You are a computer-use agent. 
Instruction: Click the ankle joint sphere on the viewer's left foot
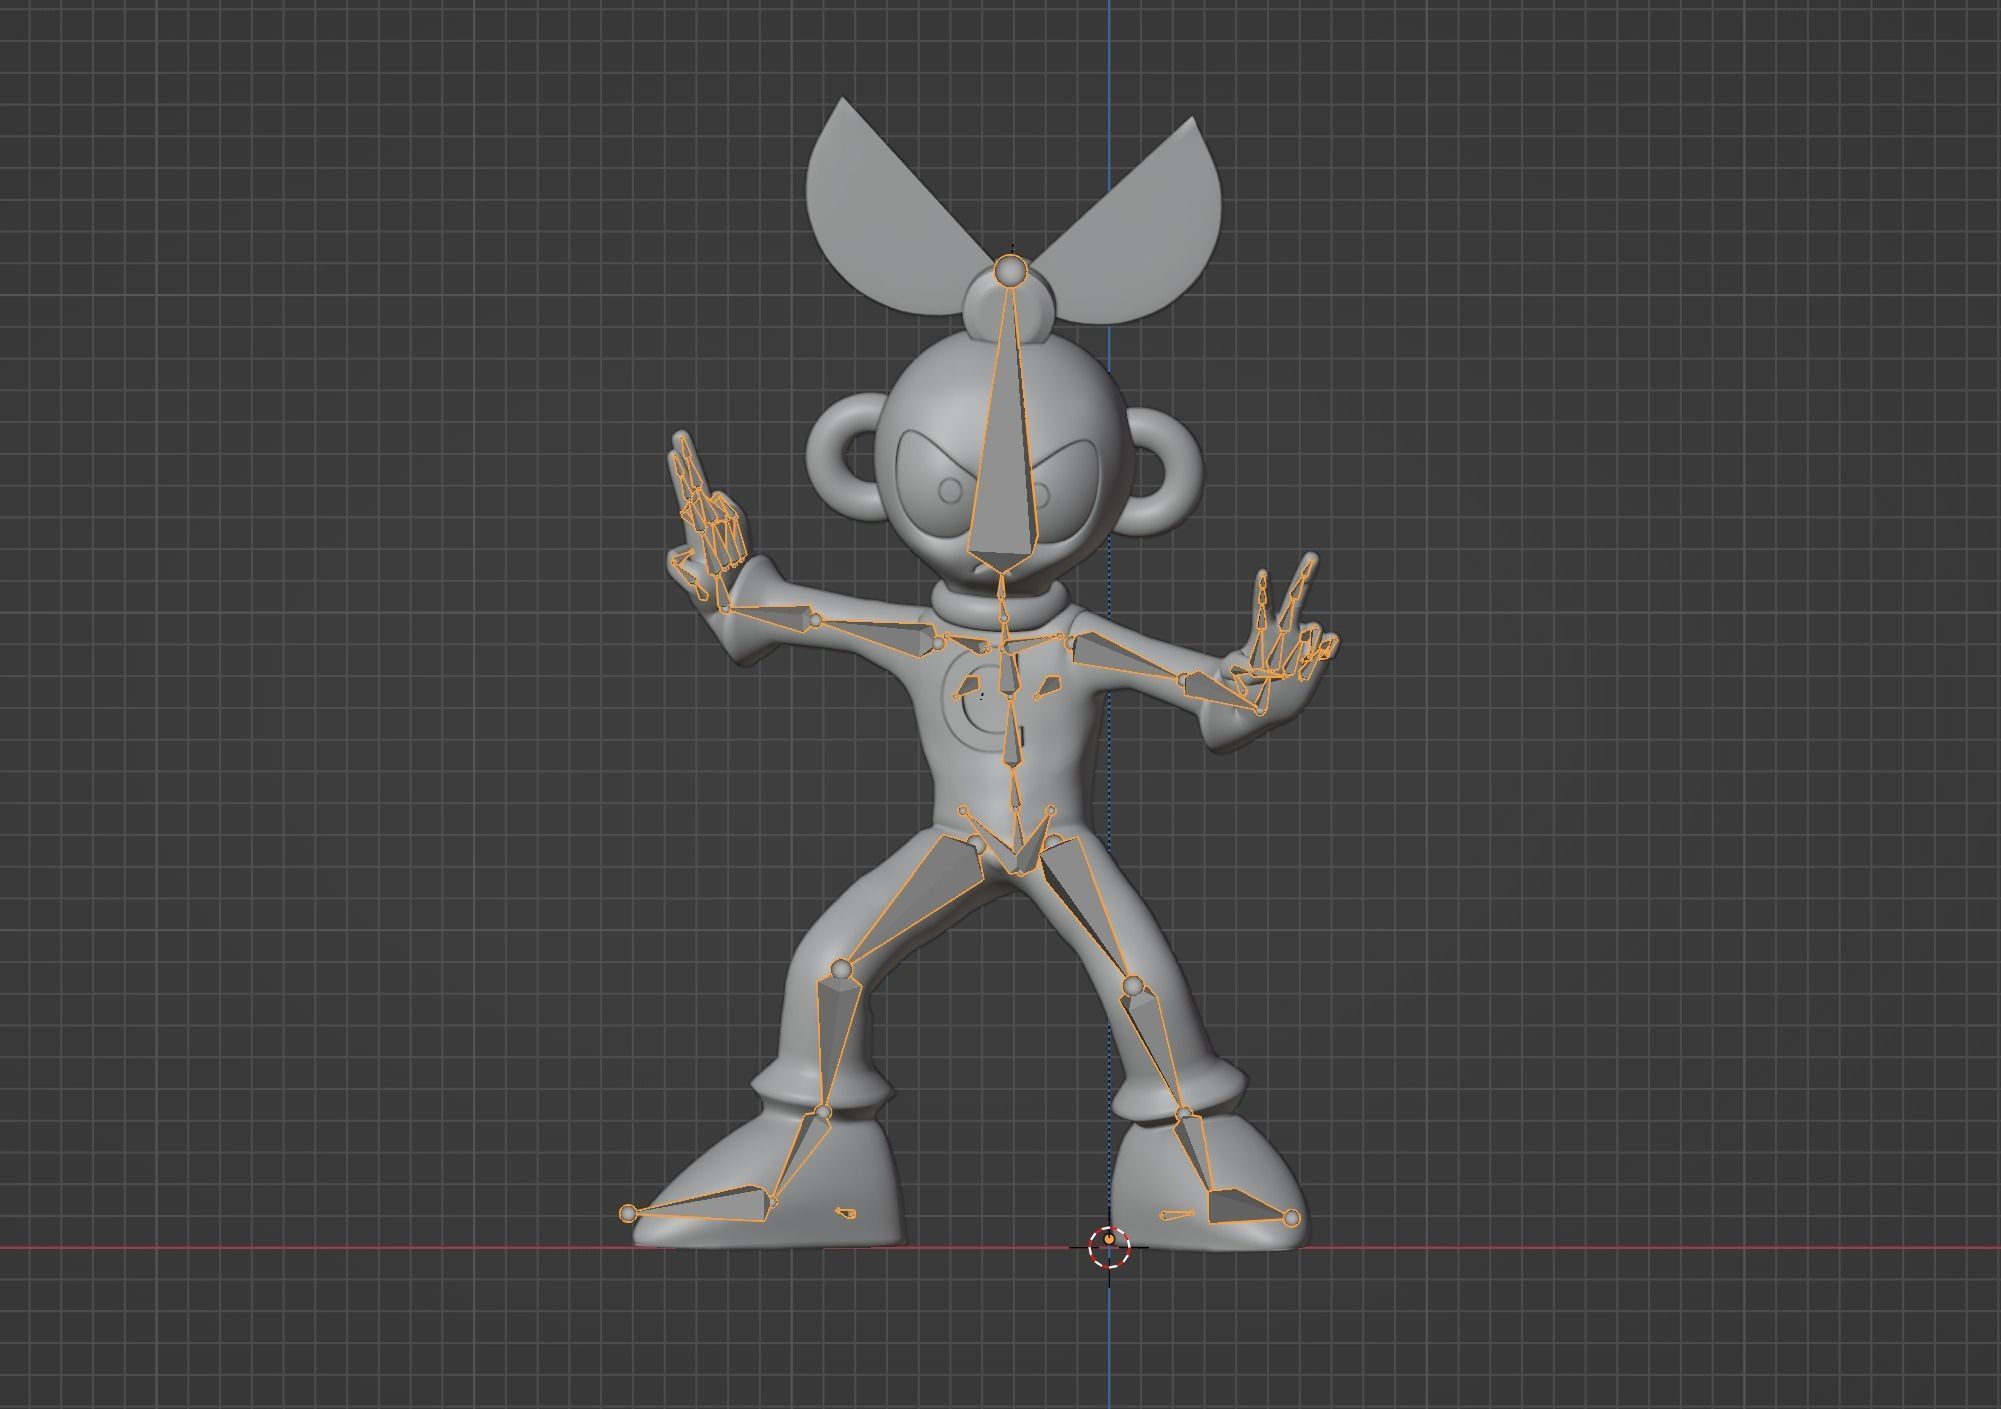(823, 1112)
